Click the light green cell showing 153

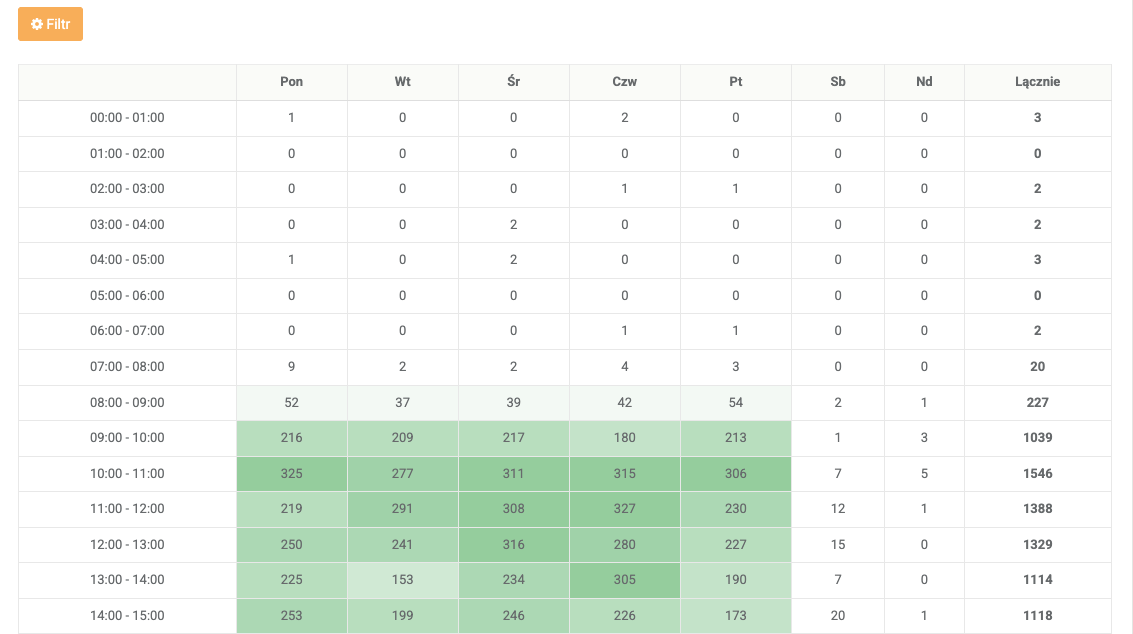(x=403, y=580)
